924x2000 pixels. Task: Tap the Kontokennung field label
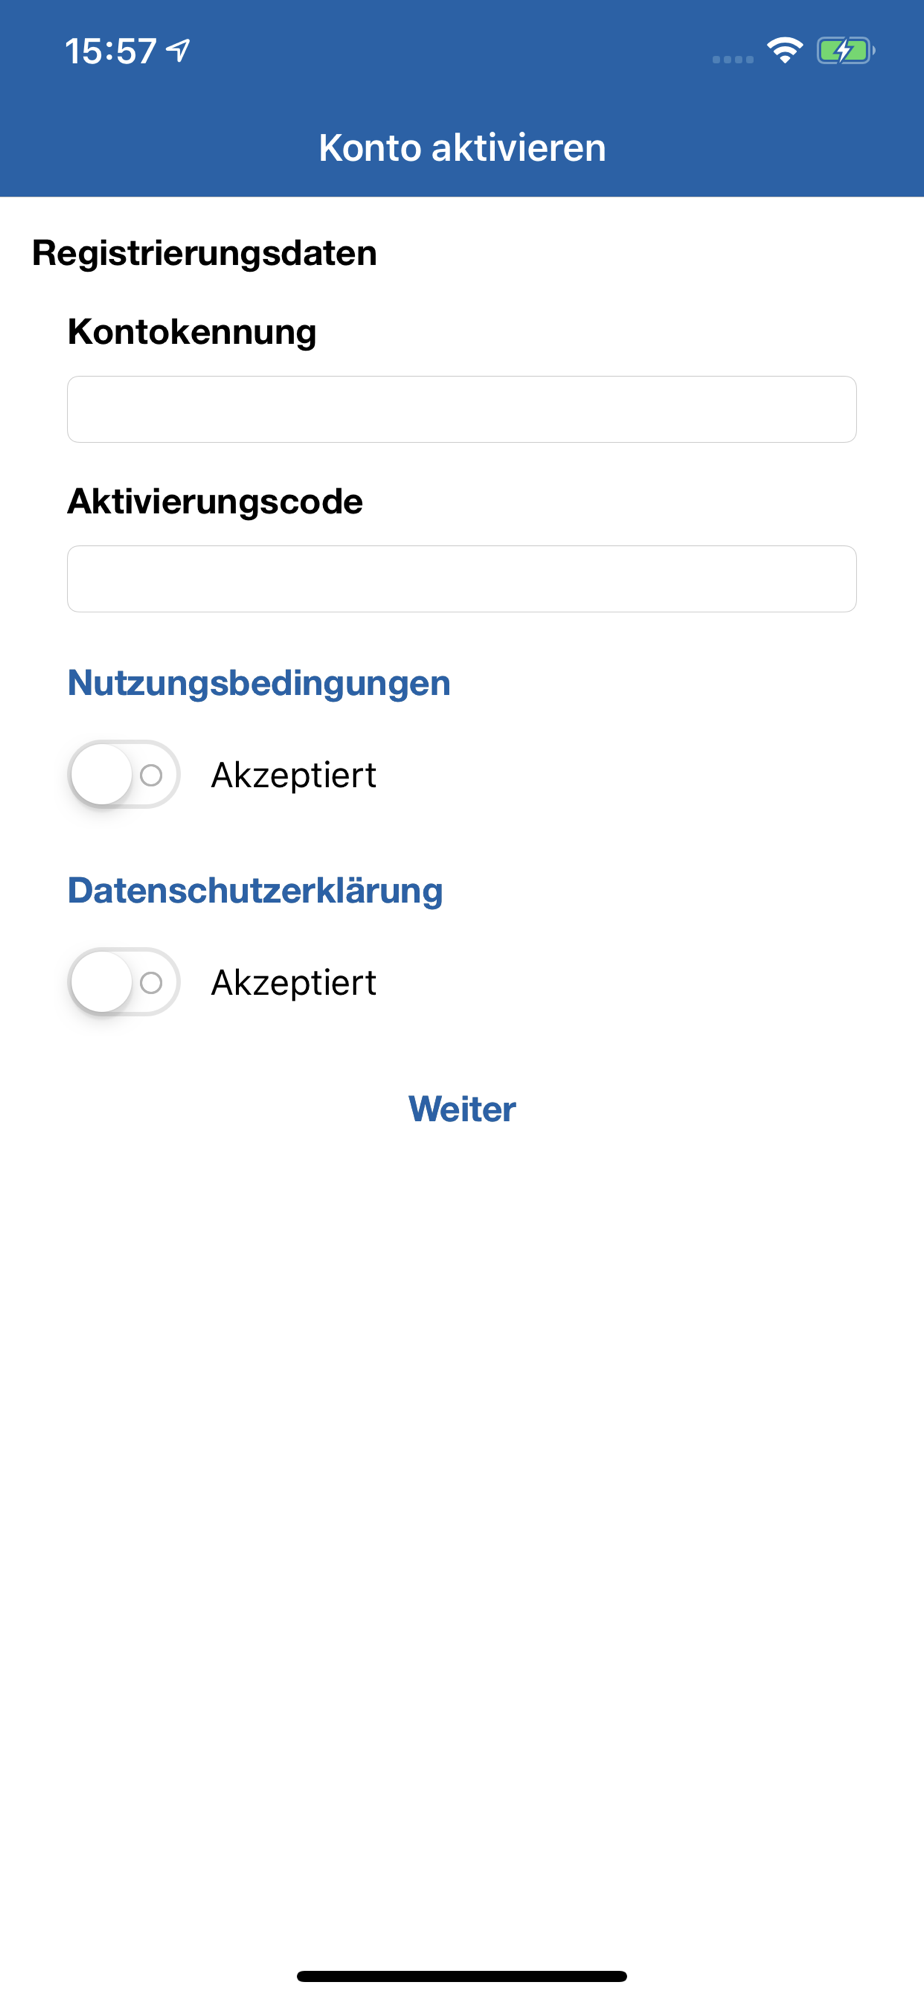(x=192, y=332)
